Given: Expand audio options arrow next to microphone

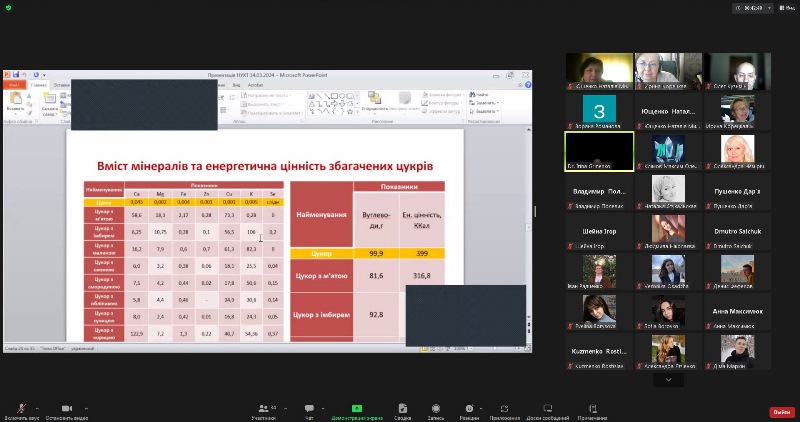Looking at the screenshot, I should tap(37, 408).
